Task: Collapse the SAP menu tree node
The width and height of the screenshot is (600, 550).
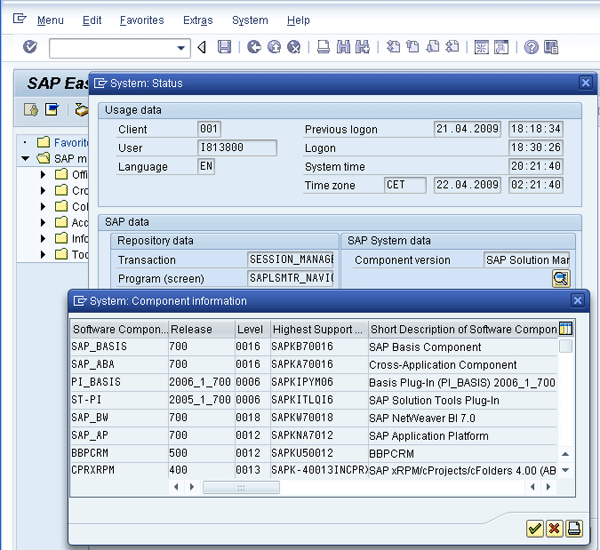Action: coord(27,159)
